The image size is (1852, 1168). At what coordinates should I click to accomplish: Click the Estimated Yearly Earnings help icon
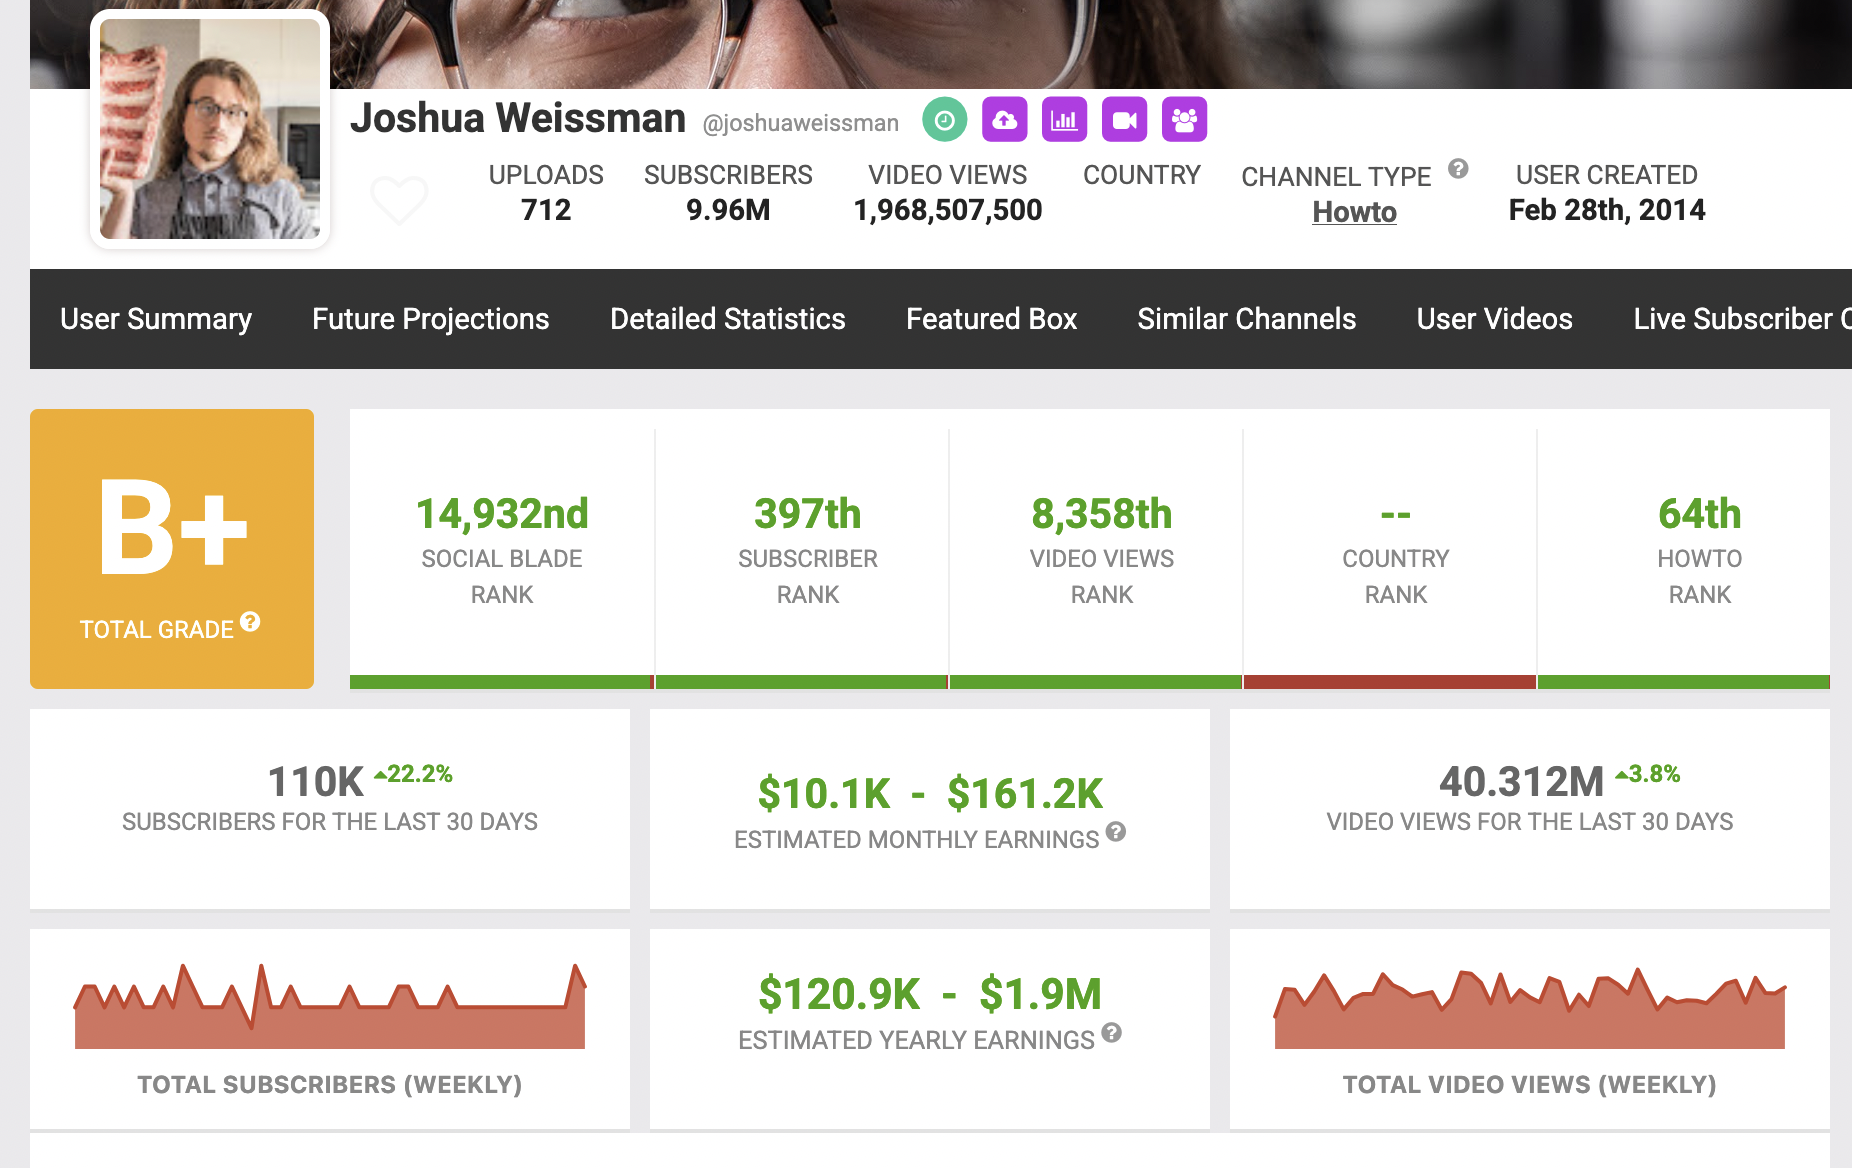pyautogui.click(x=1112, y=1032)
